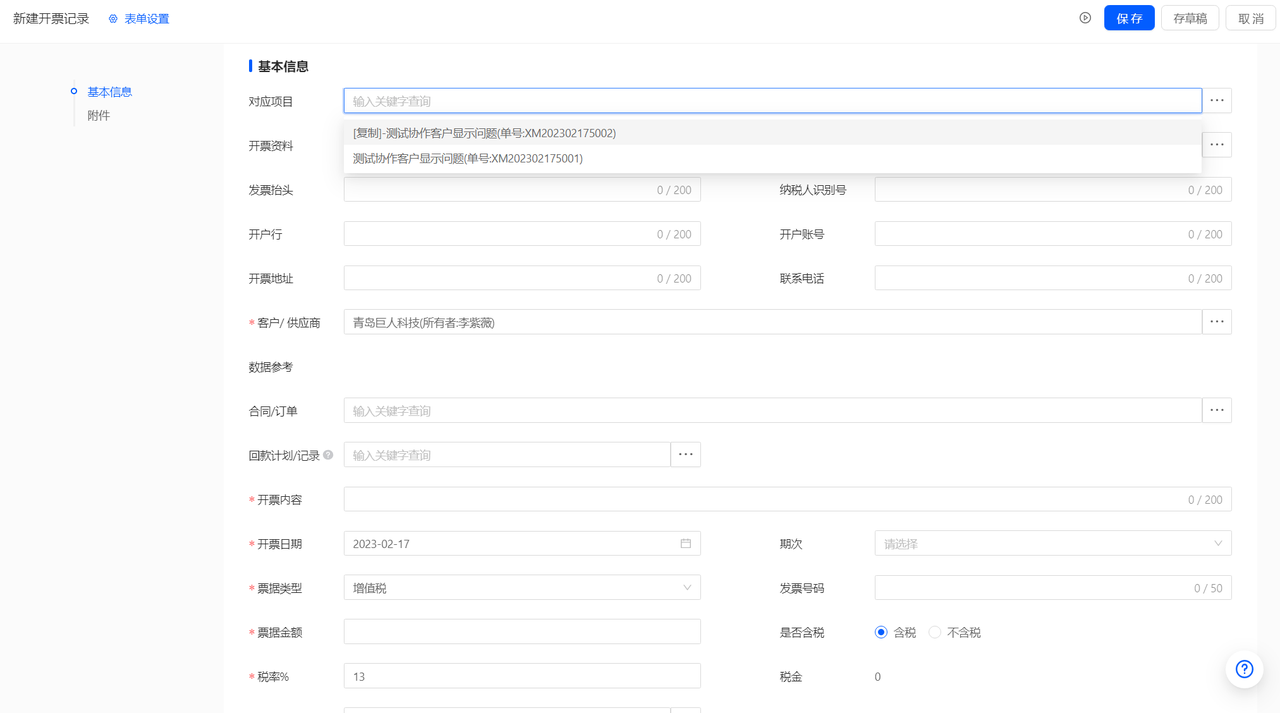1280x713 pixels.
Task: Click the blue 保存 button
Action: coord(1129,18)
